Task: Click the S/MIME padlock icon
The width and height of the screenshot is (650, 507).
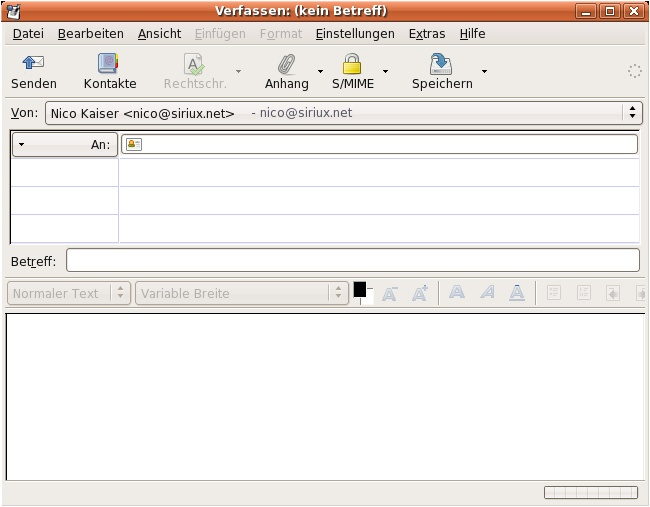Action: (x=352, y=63)
